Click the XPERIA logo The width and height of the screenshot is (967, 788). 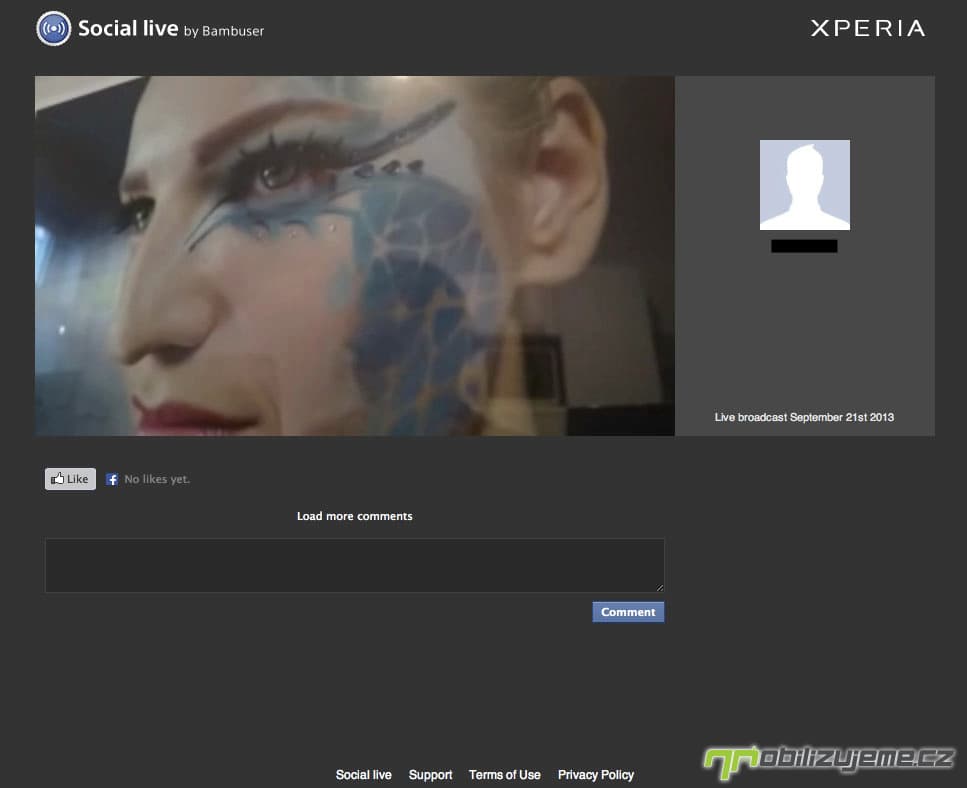pyautogui.click(x=868, y=28)
